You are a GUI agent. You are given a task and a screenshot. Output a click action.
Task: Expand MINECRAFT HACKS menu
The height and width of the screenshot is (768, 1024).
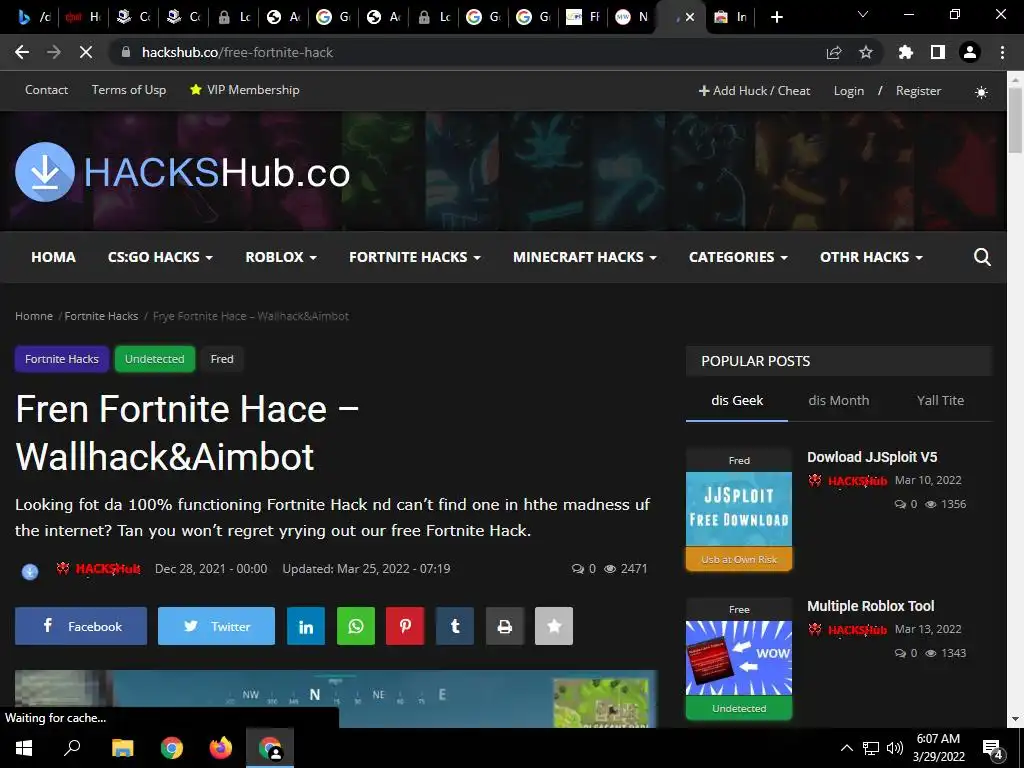584,257
